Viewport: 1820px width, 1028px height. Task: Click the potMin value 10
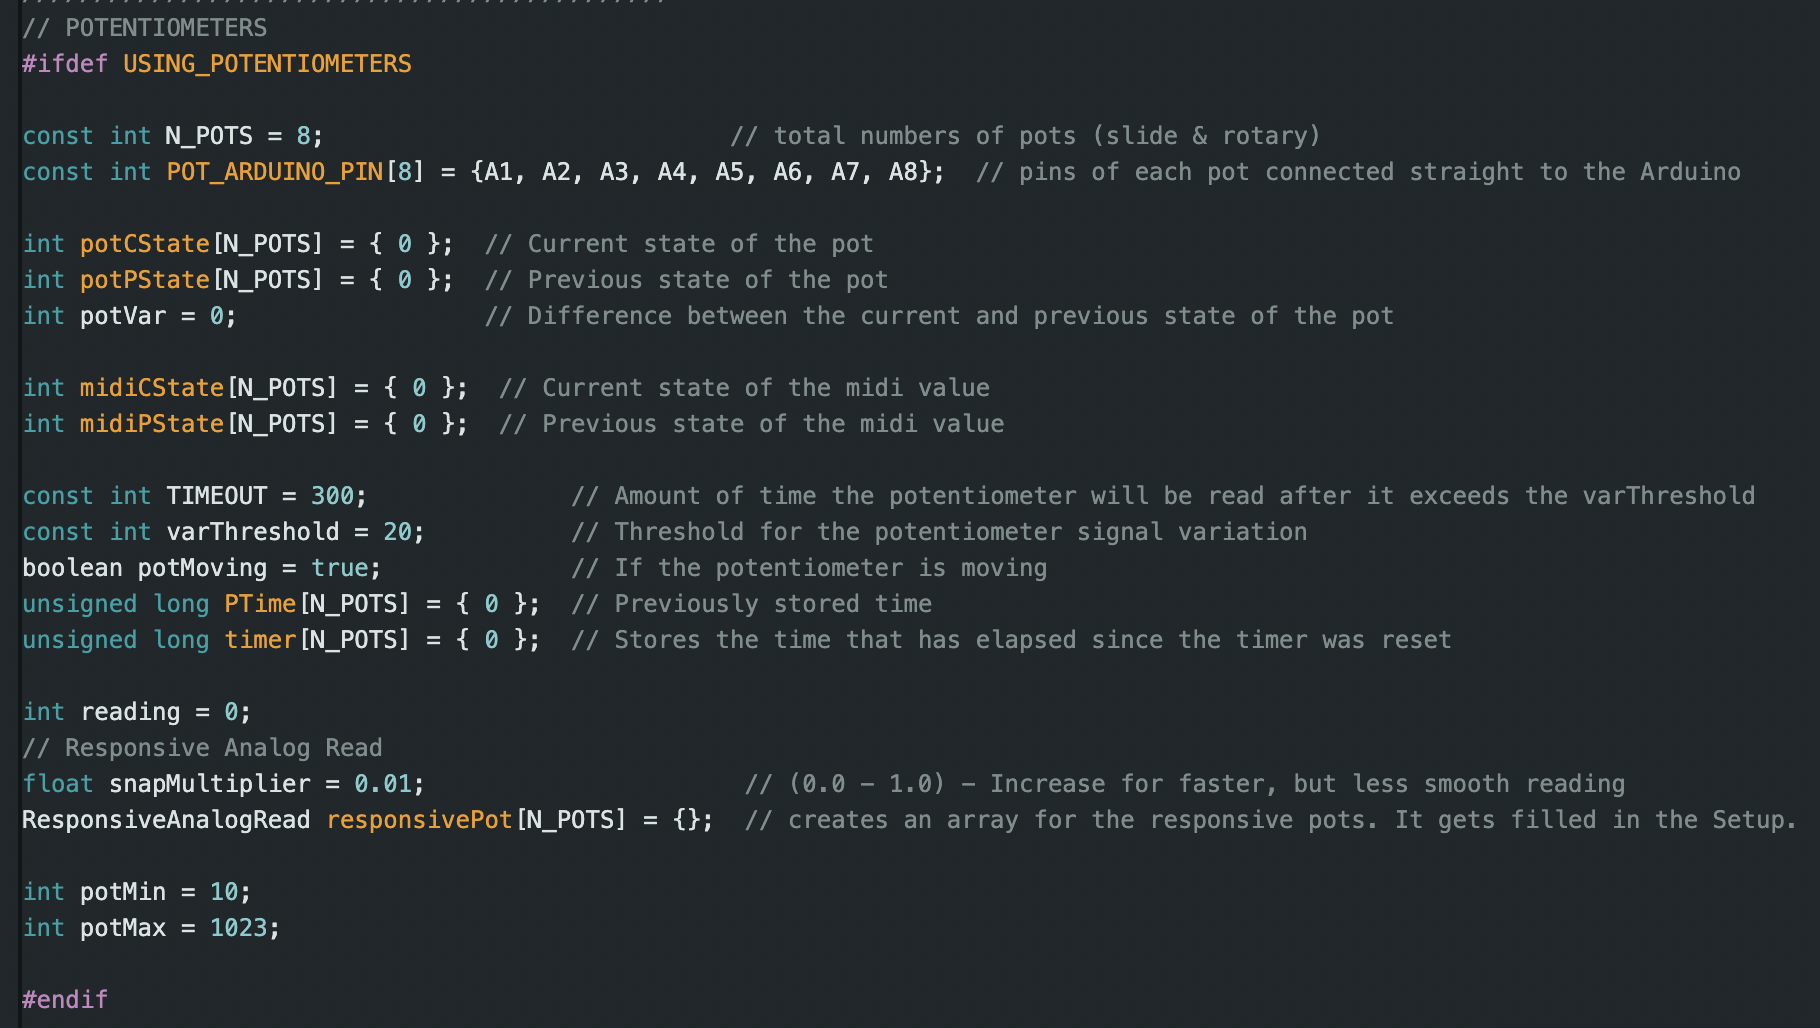224,892
